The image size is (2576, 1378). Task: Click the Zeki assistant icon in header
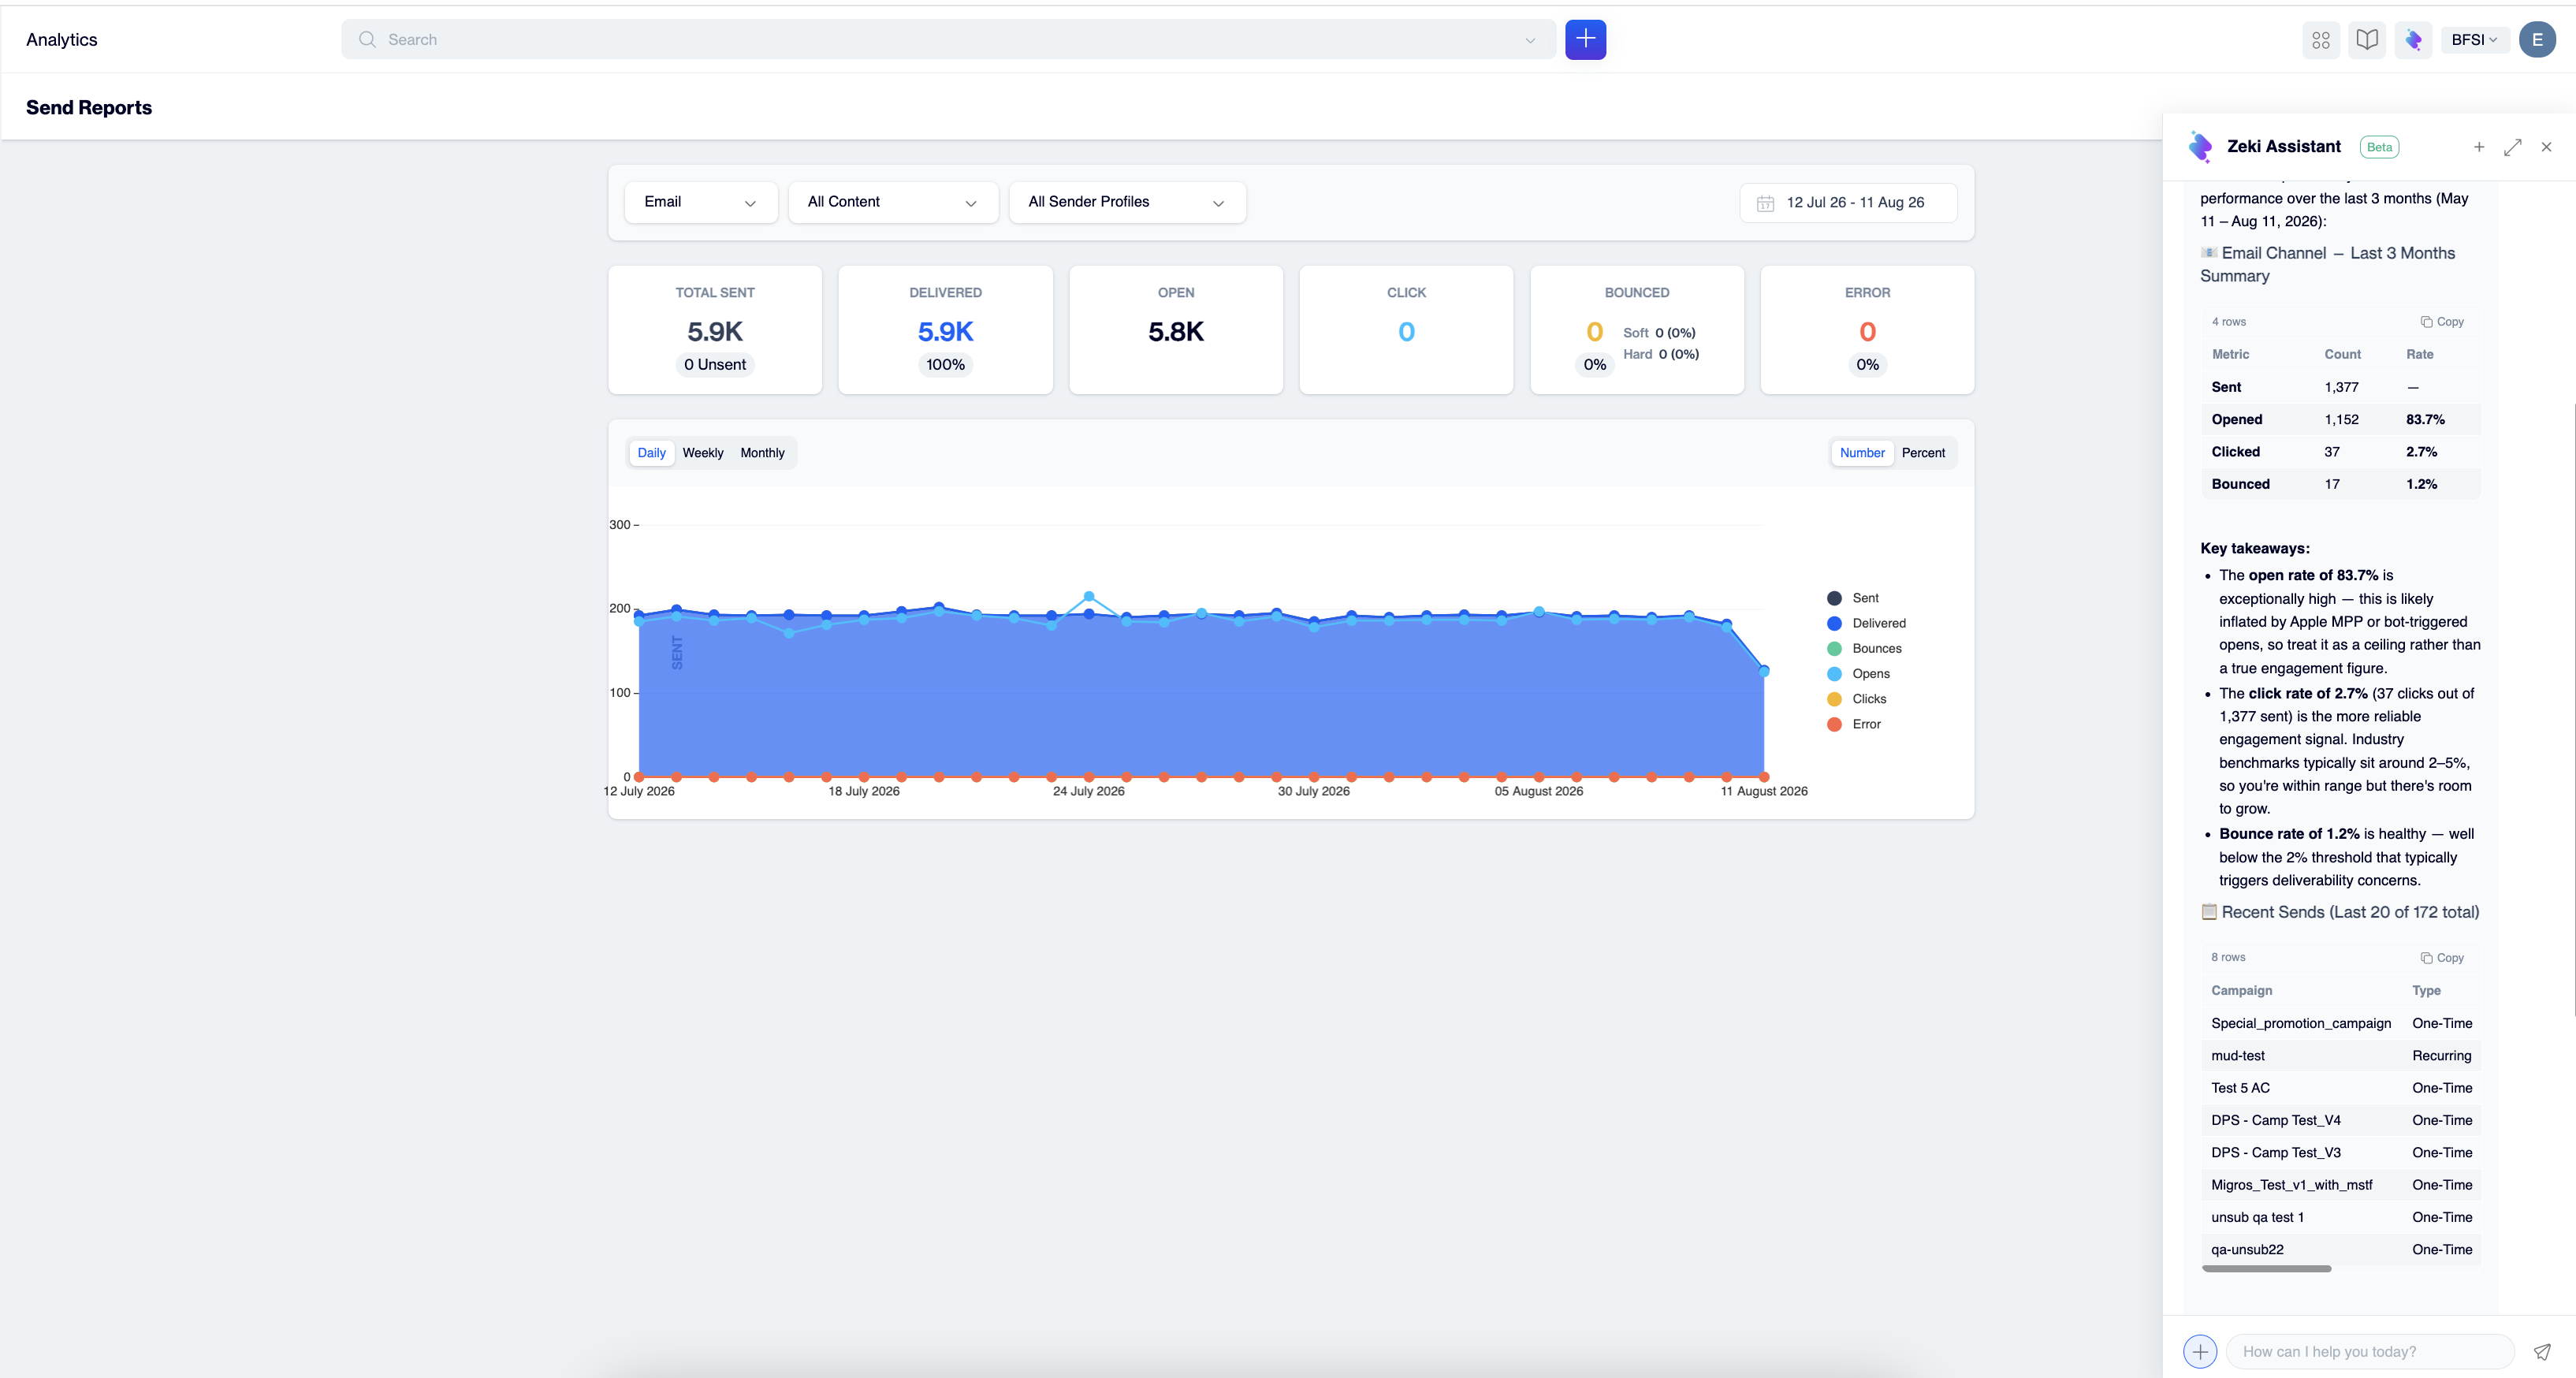[x=2413, y=40]
